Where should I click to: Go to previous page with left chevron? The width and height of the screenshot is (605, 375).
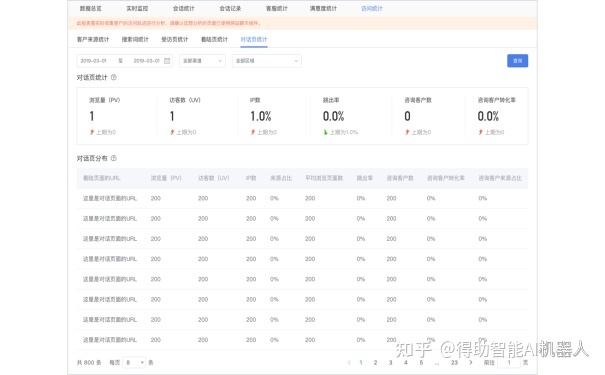[x=349, y=362]
